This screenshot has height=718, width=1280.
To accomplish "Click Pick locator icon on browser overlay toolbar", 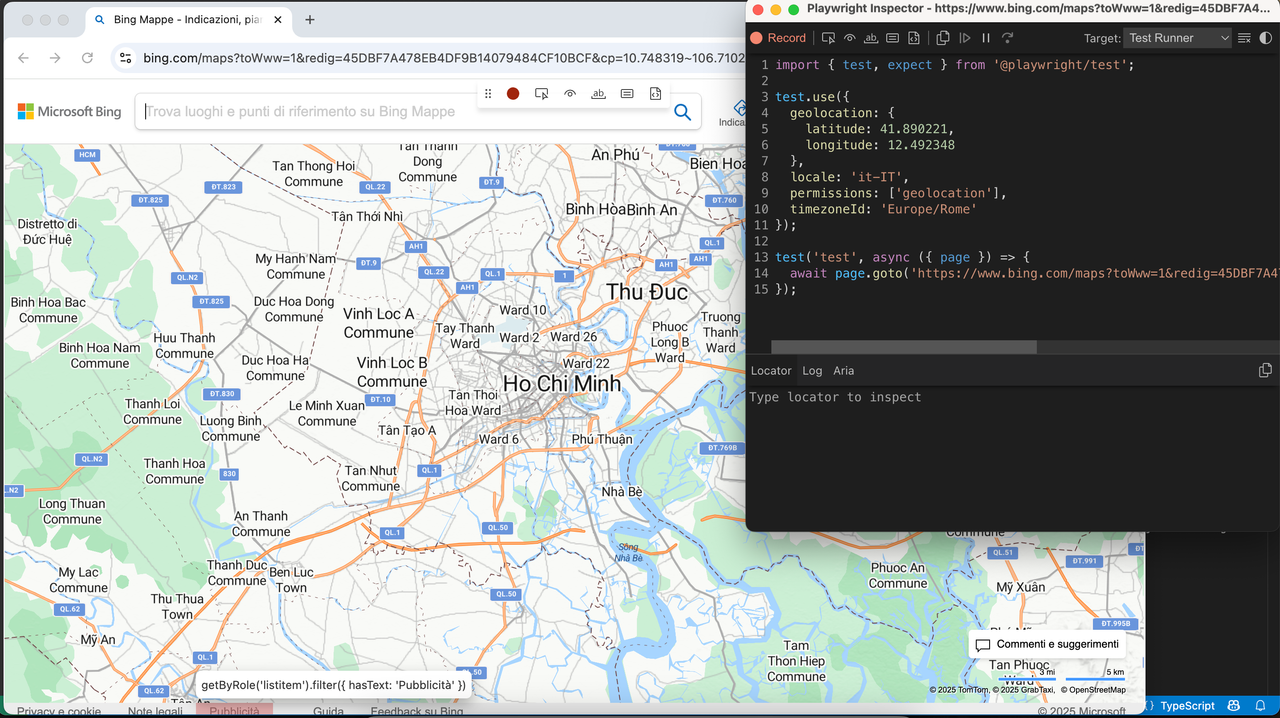I will (x=541, y=93).
